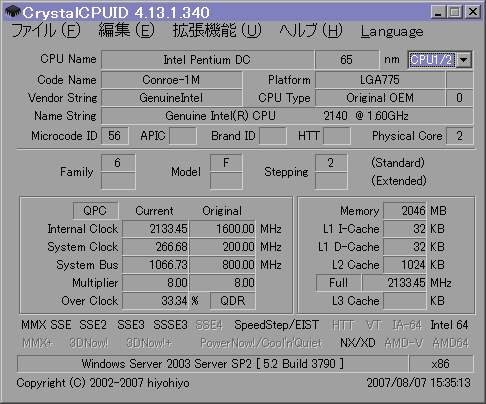Maximize the CrystalCPUID window
Viewport: 486px width, 404px height.
pos(455,12)
